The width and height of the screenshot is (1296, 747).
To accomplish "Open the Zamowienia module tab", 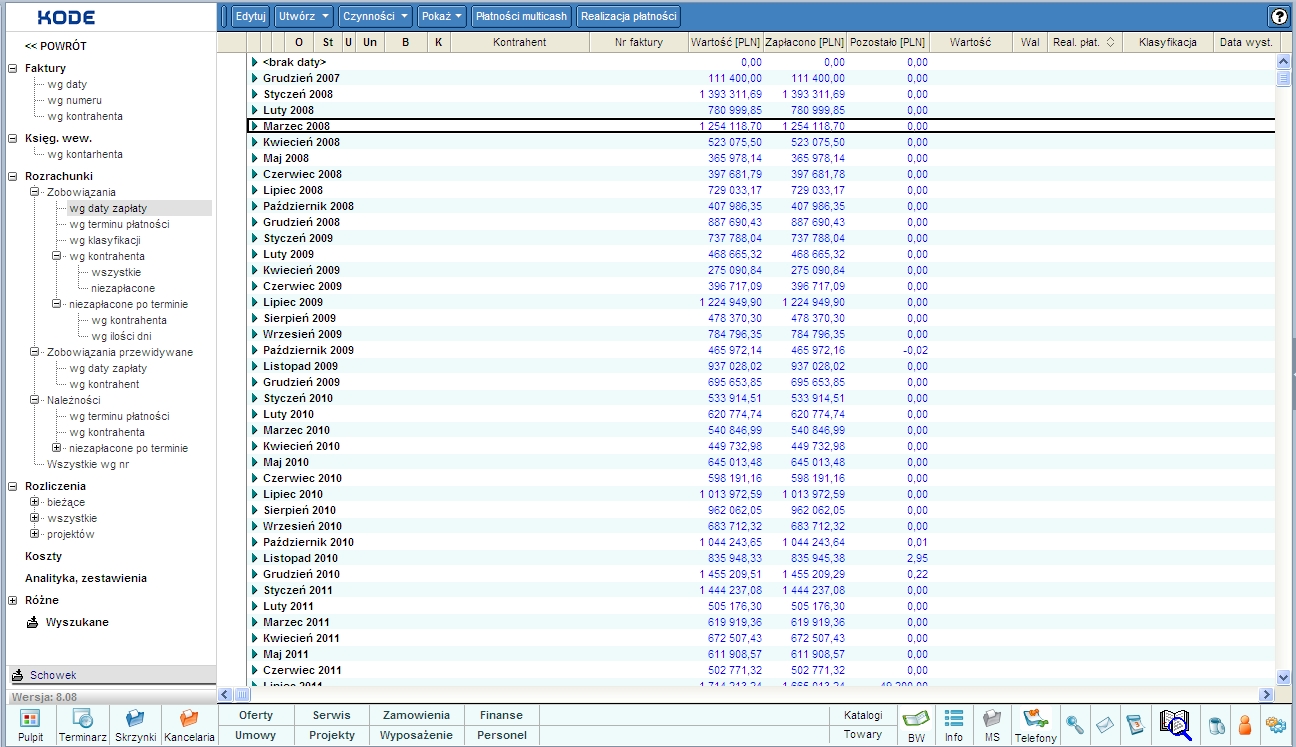I will [416, 715].
